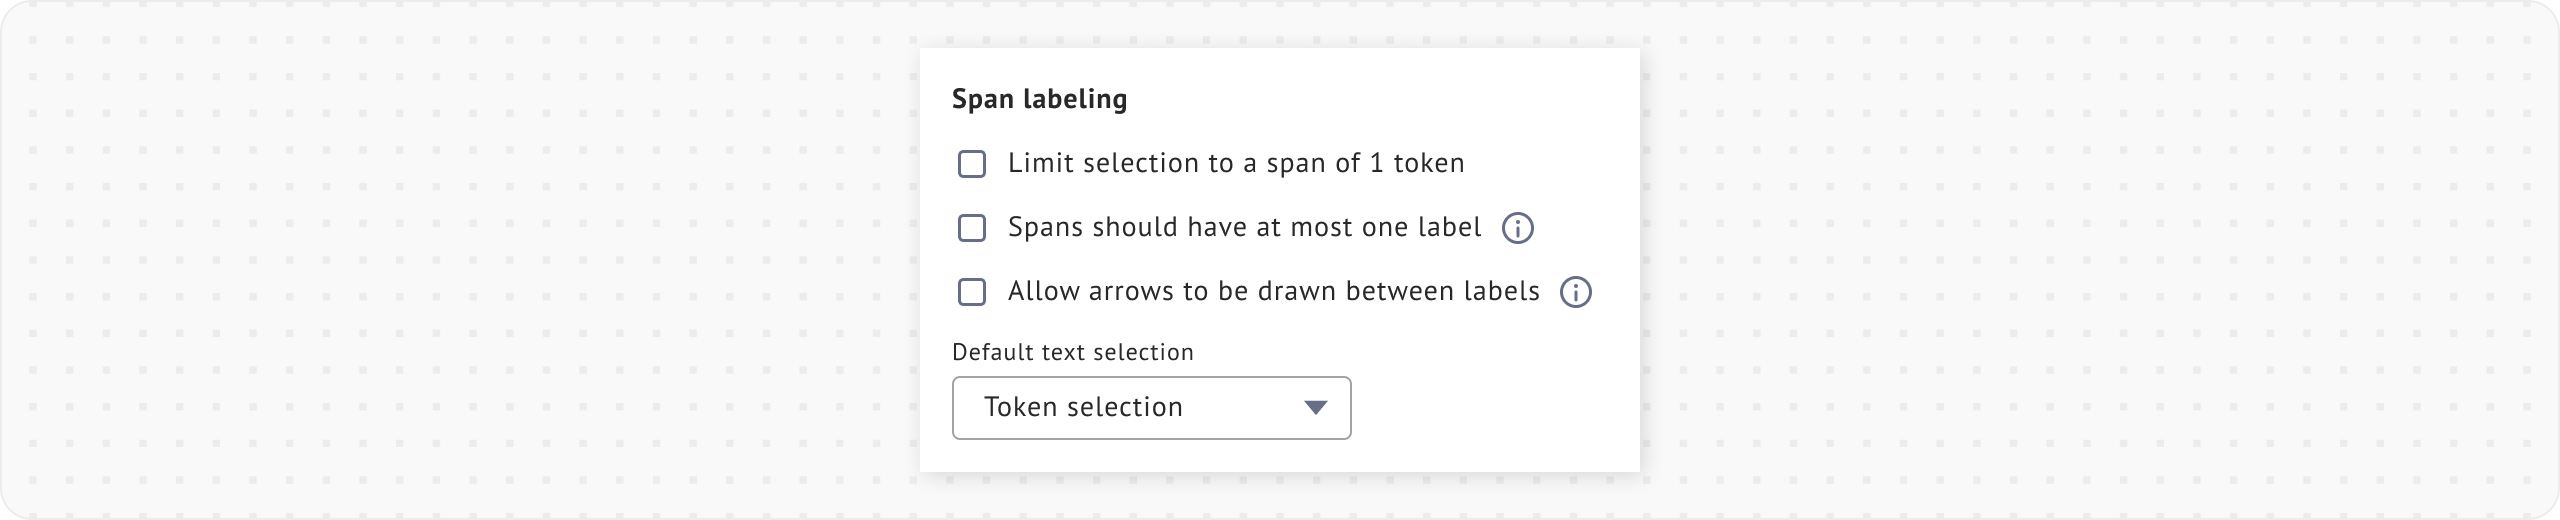Click the 'Span labeling' heading

coord(1039,99)
